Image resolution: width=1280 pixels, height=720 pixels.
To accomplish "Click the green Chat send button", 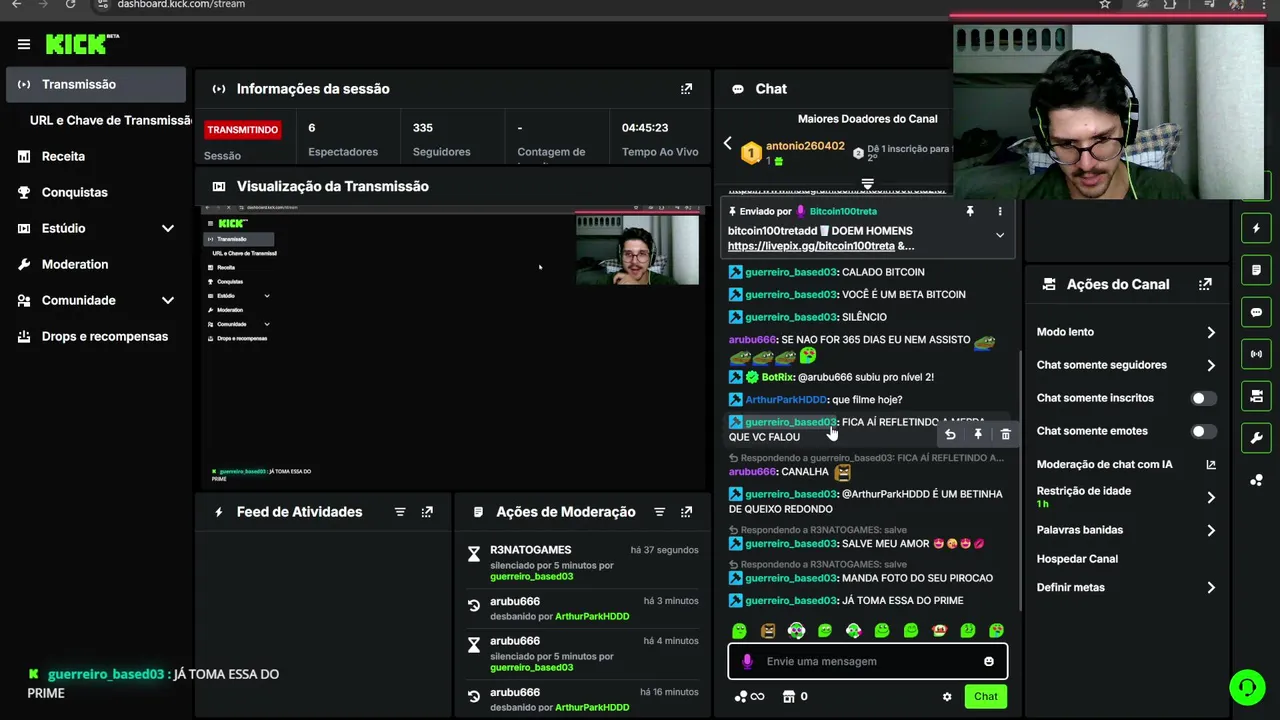I will 986,697.
